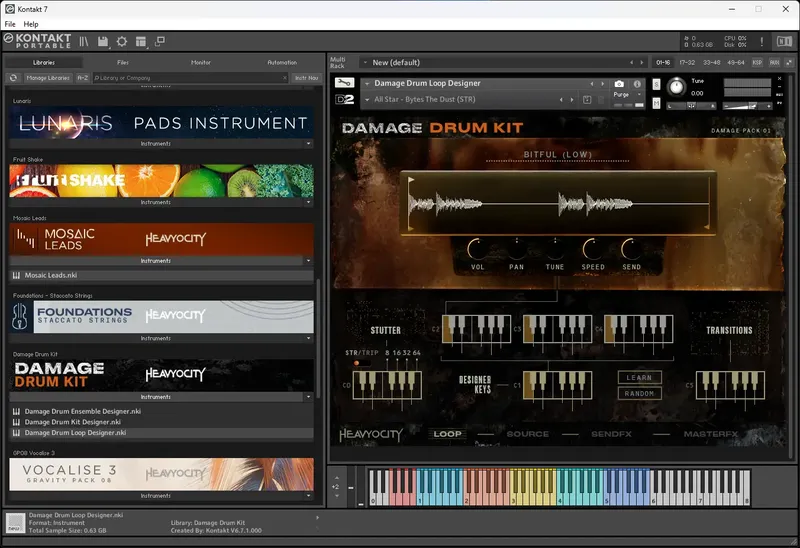Click the workspace layout icon
This screenshot has height=548, width=800.
(x=141, y=41)
